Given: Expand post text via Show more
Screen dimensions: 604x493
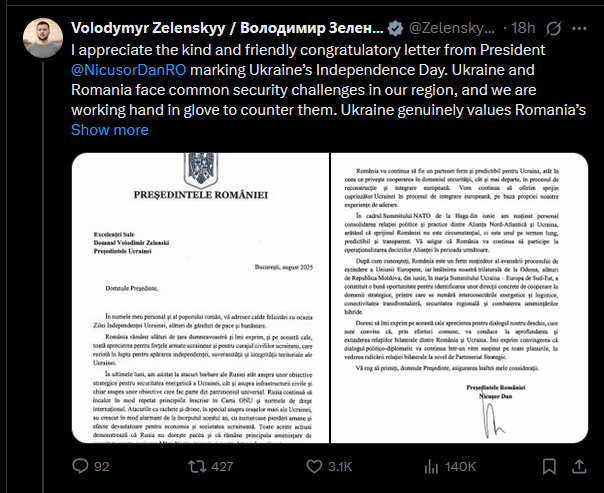Looking at the screenshot, I should pyautogui.click(x=110, y=130).
